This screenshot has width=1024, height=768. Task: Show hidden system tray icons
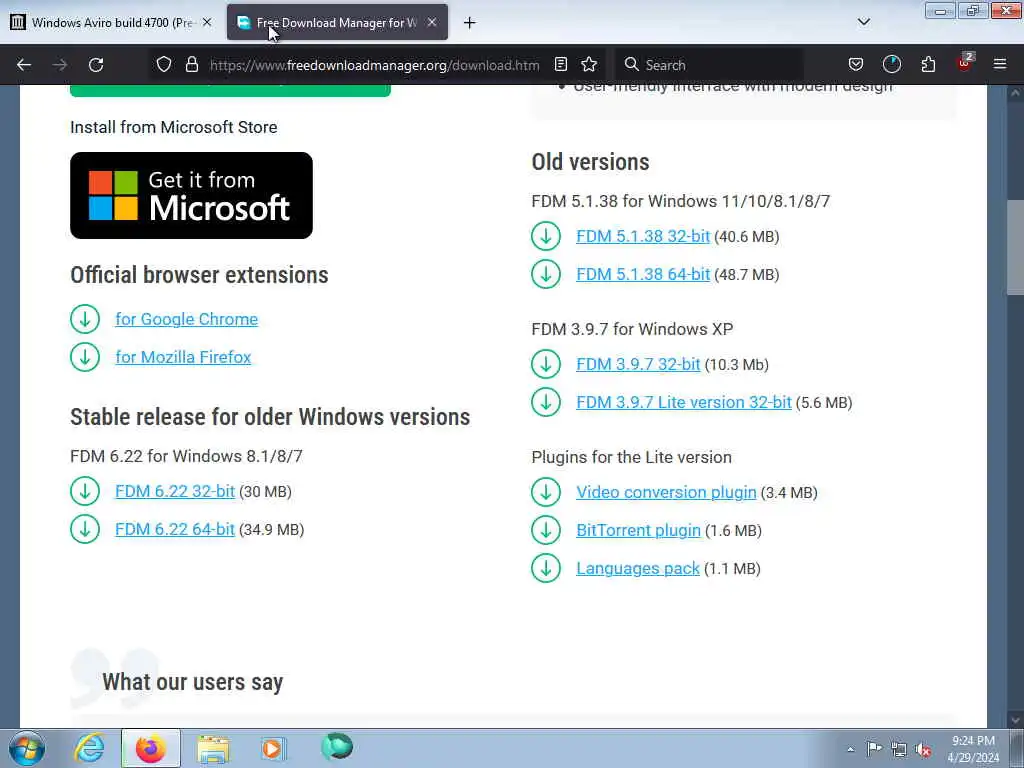click(x=850, y=749)
